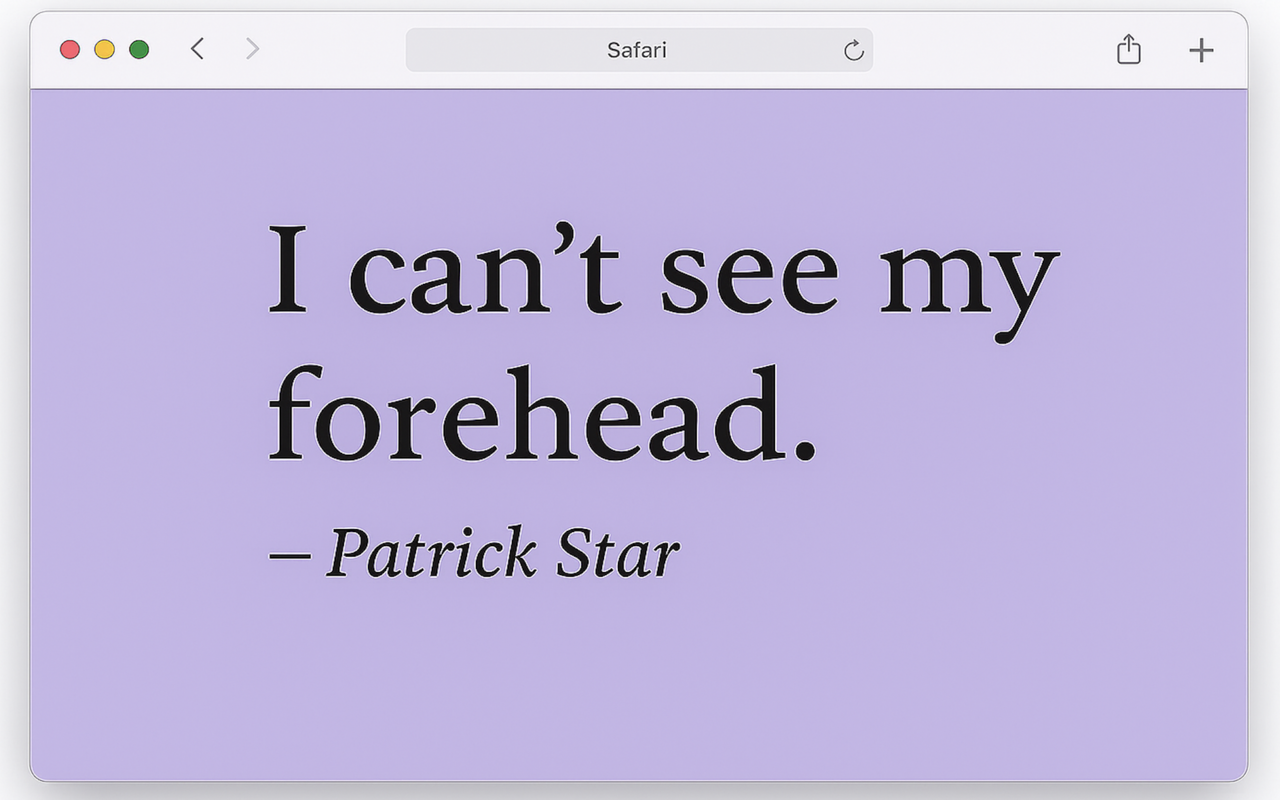Maximize the window with green button
Image resolution: width=1280 pixels, height=800 pixels.
(139, 49)
